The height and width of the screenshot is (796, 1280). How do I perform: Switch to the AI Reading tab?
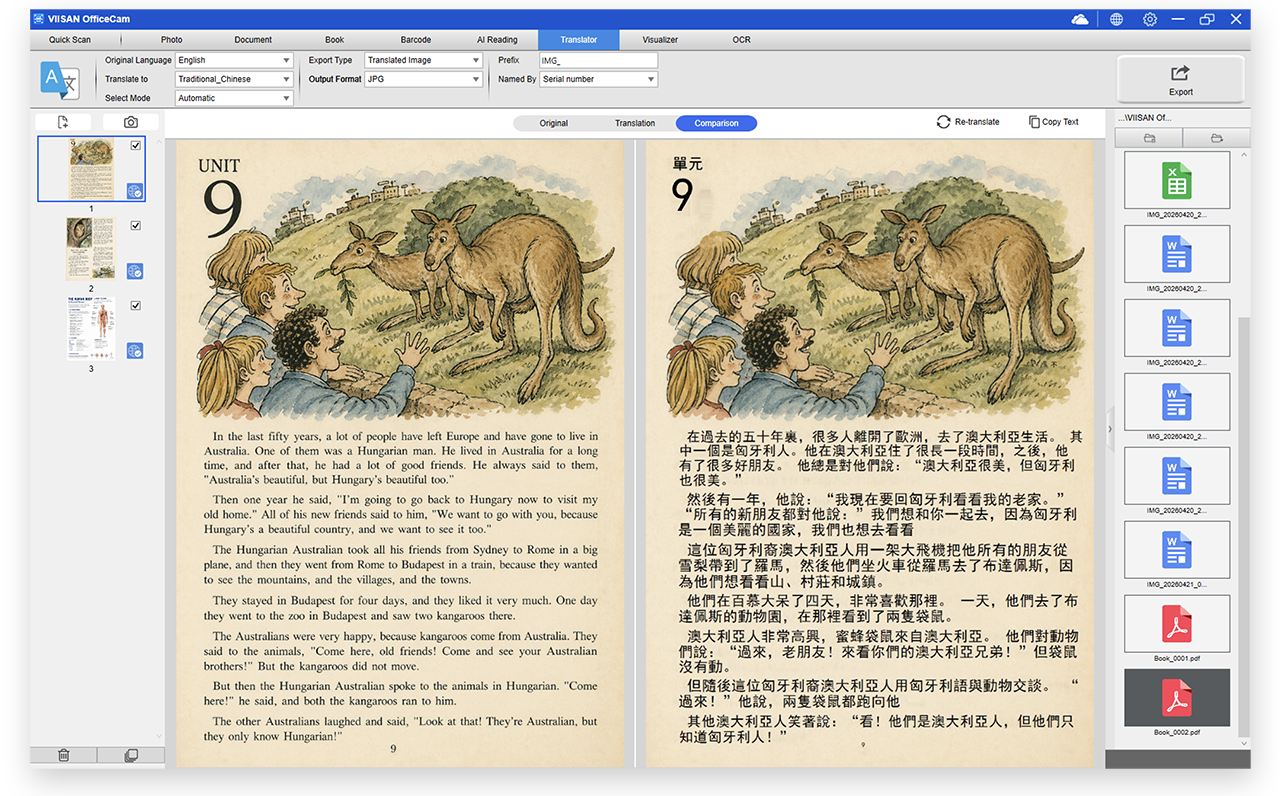(x=497, y=40)
